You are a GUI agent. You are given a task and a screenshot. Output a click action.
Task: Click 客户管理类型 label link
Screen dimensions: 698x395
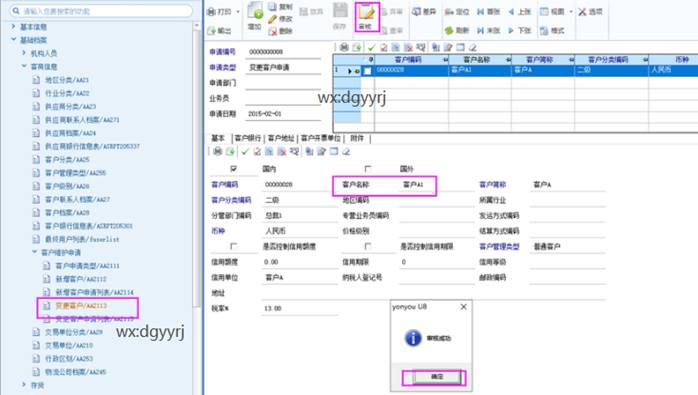point(499,246)
